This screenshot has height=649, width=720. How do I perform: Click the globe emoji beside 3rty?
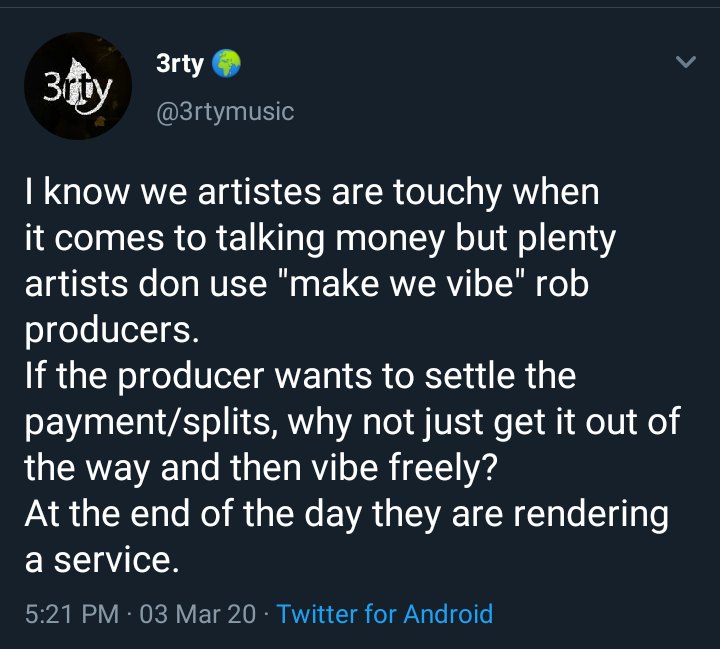(x=226, y=63)
